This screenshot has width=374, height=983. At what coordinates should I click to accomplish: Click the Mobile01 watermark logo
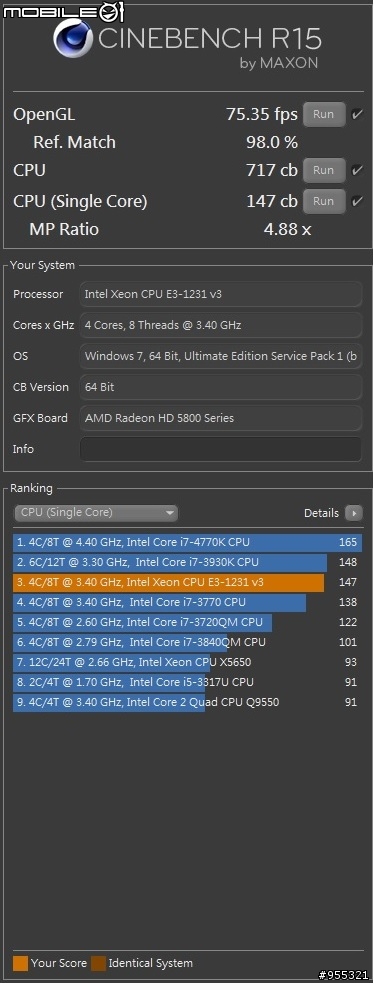pyautogui.click(x=63, y=10)
